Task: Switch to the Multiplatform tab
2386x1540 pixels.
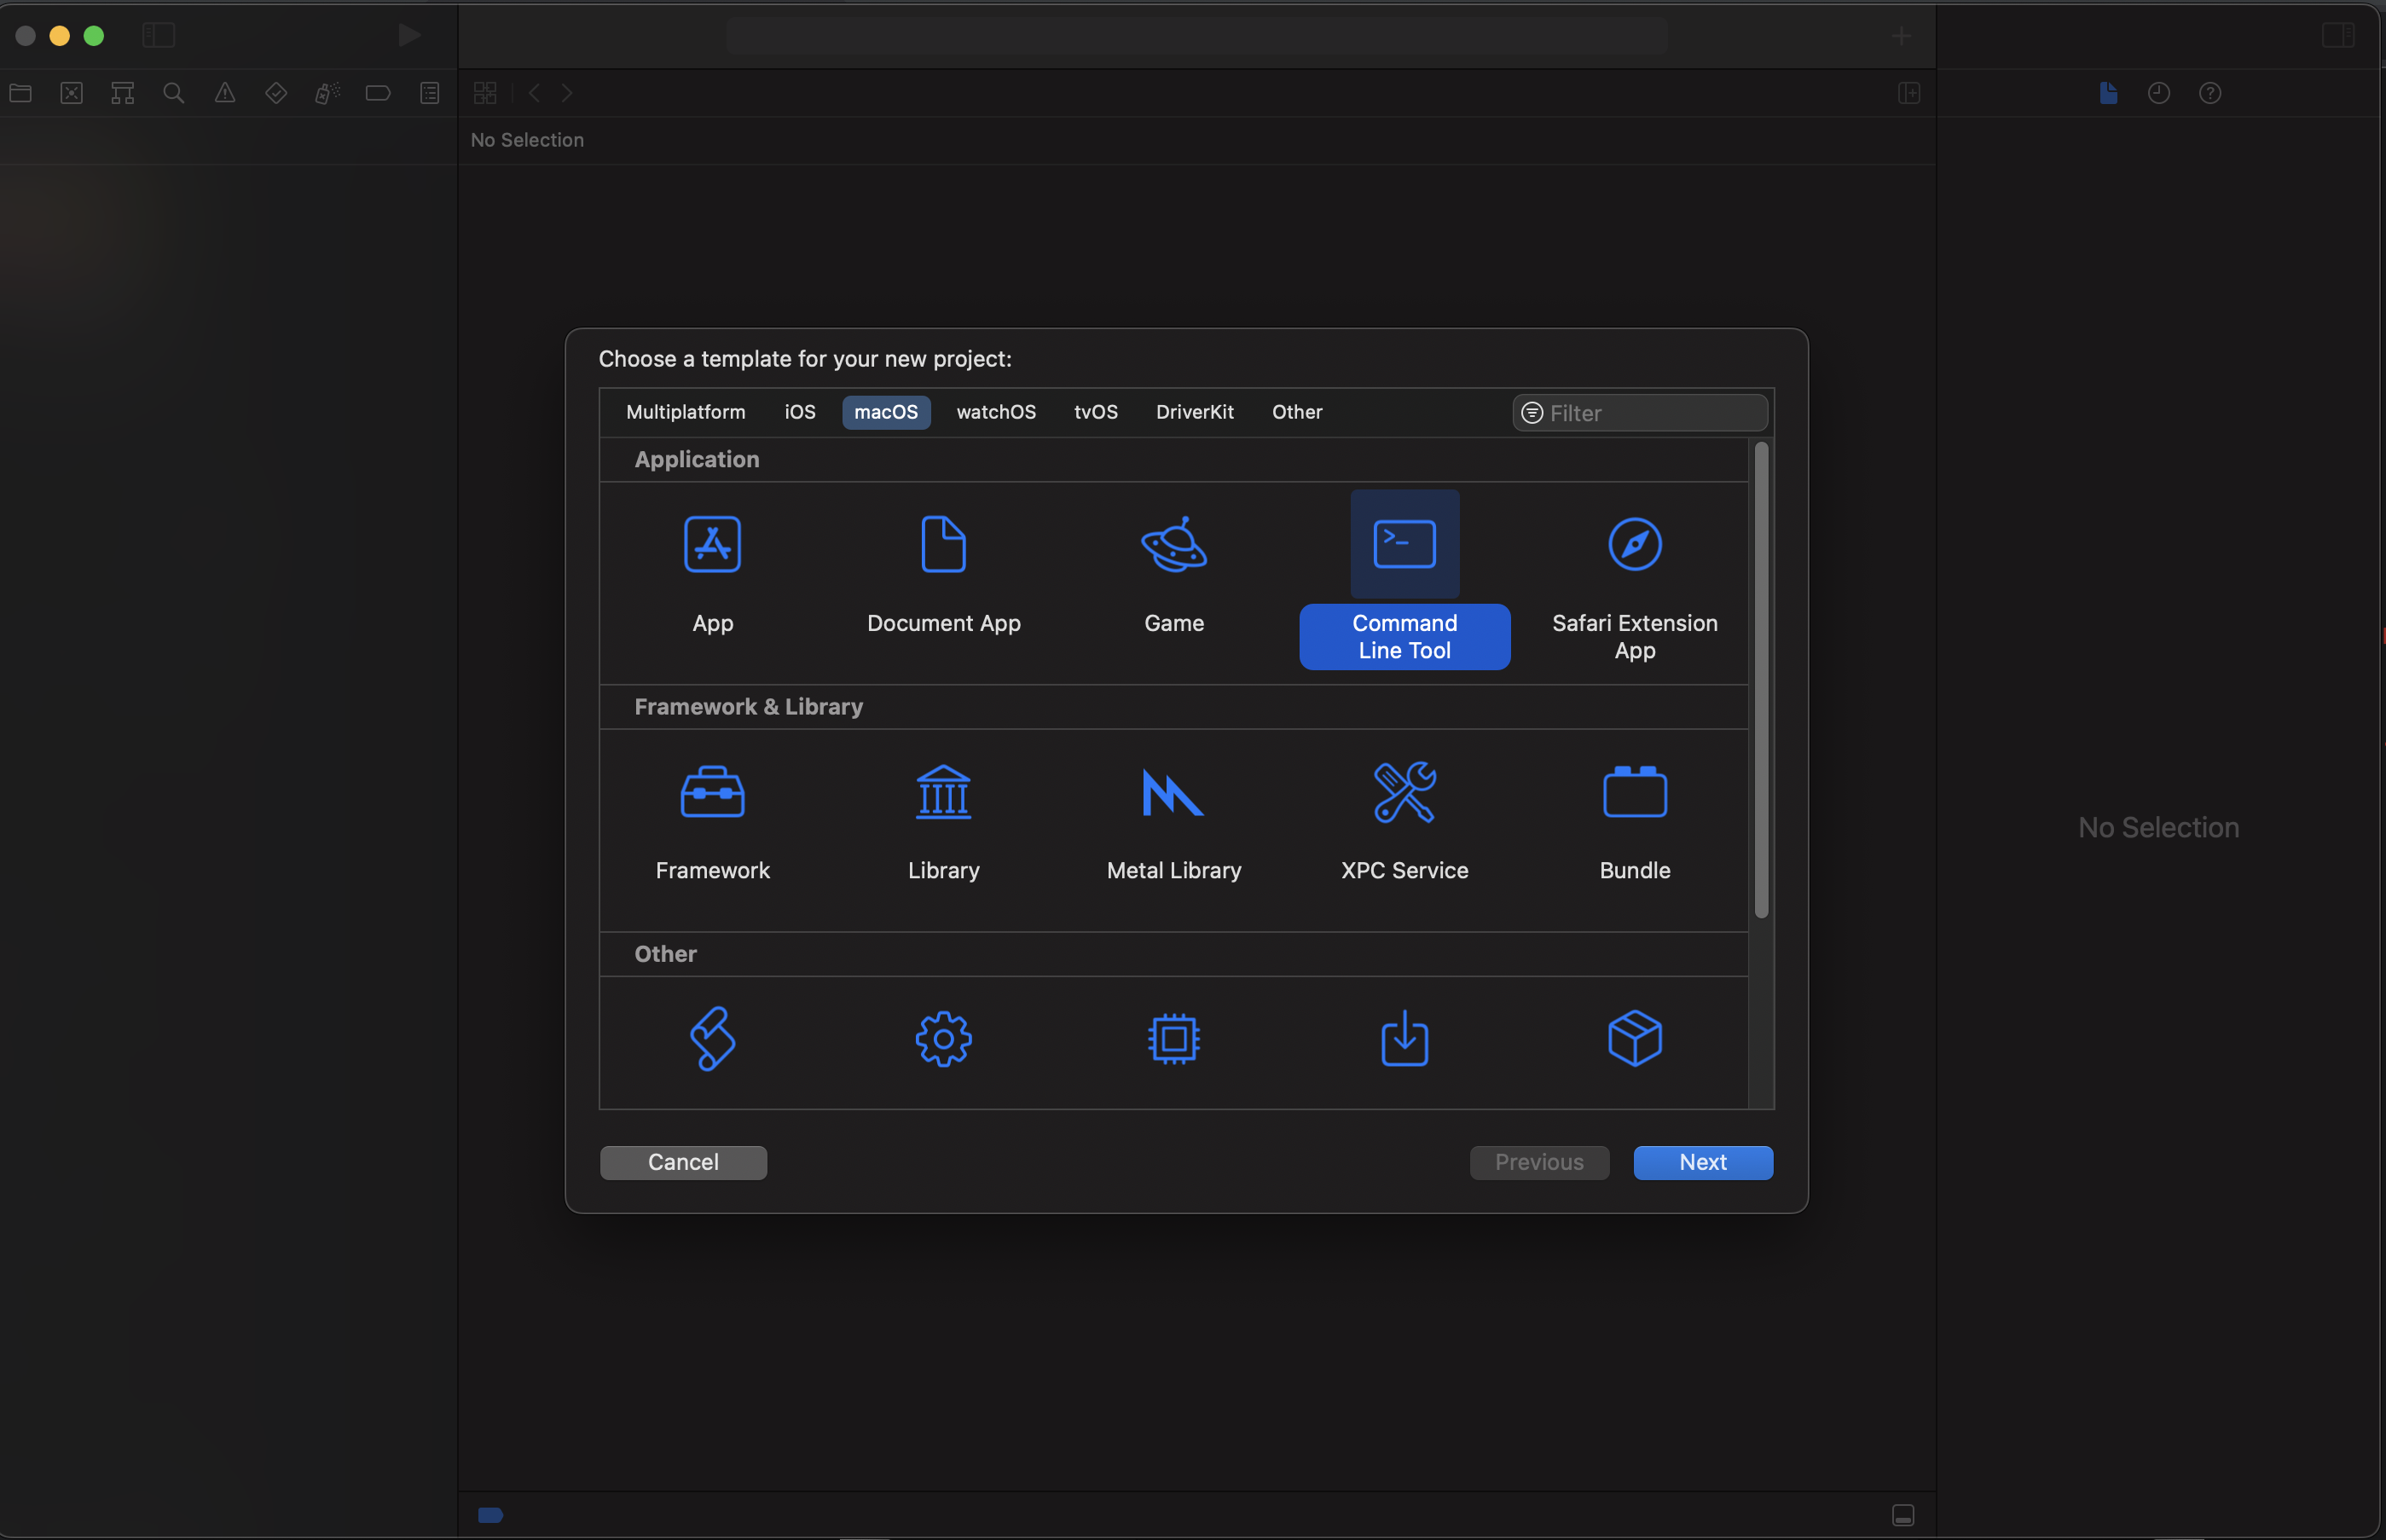Action: [685, 412]
